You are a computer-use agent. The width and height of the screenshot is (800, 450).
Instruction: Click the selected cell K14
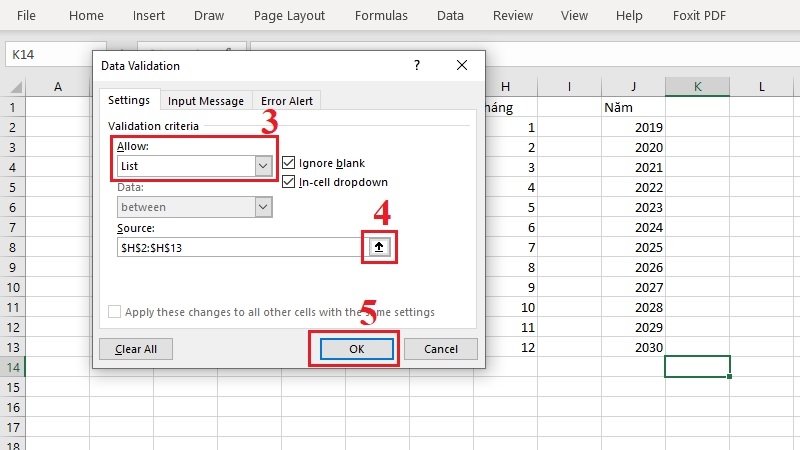(x=697, y=367)
